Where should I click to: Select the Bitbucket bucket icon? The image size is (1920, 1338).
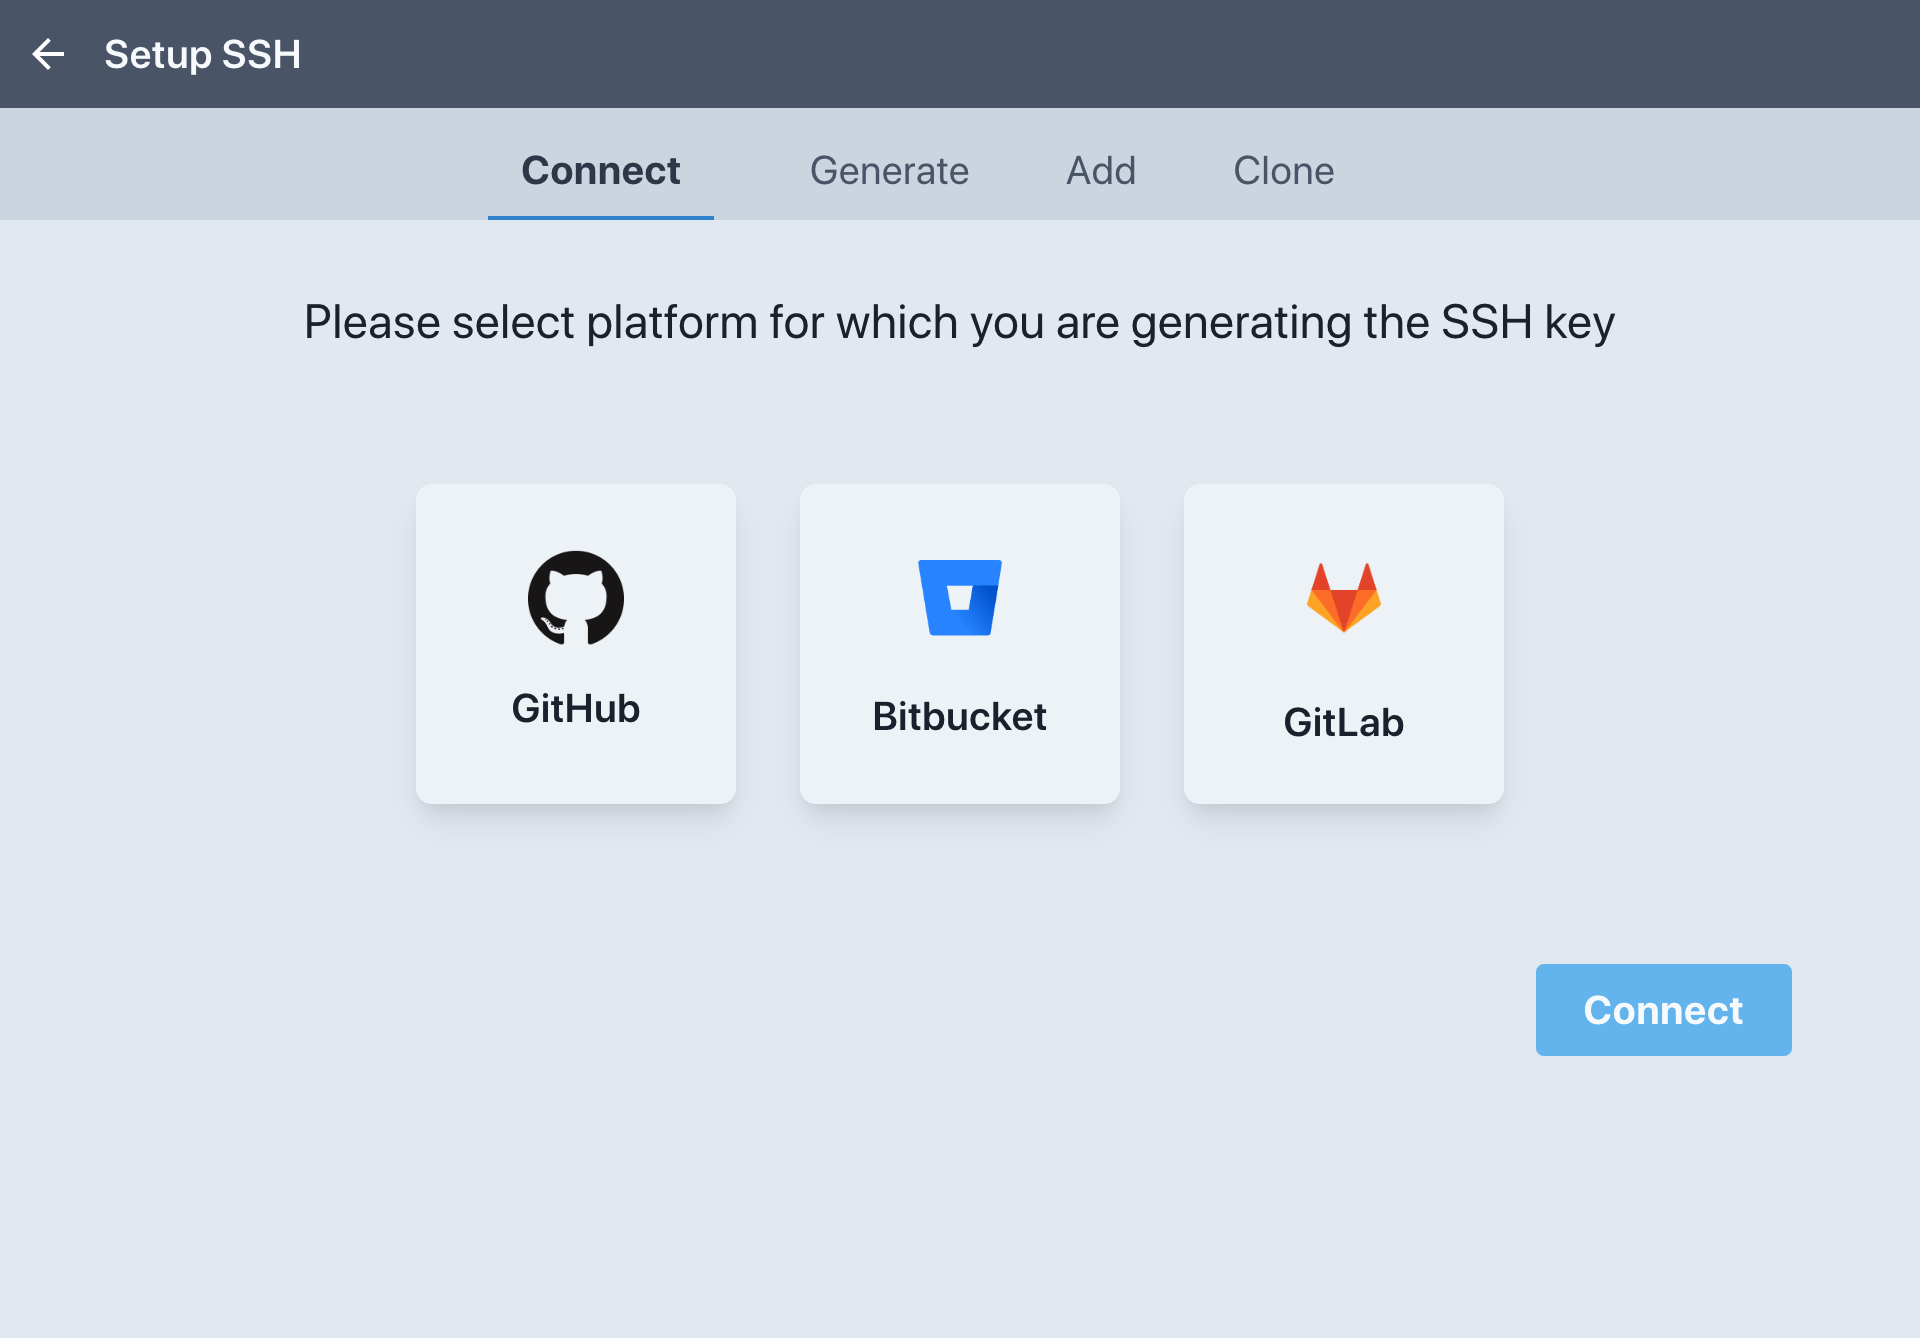(959, 598)
